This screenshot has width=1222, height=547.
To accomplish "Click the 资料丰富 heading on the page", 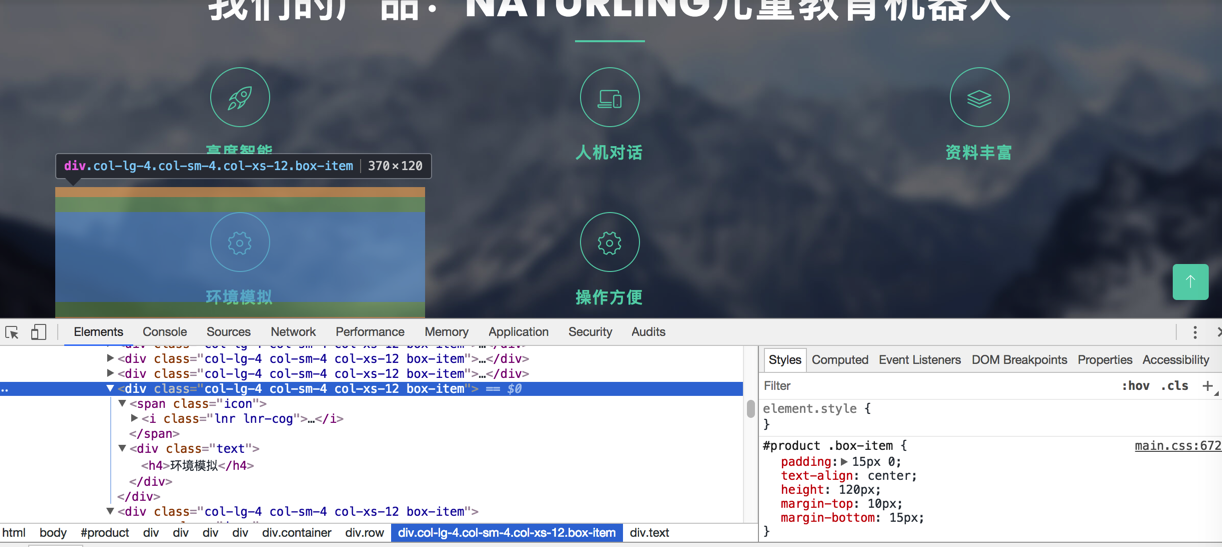I will coord(979,153).
